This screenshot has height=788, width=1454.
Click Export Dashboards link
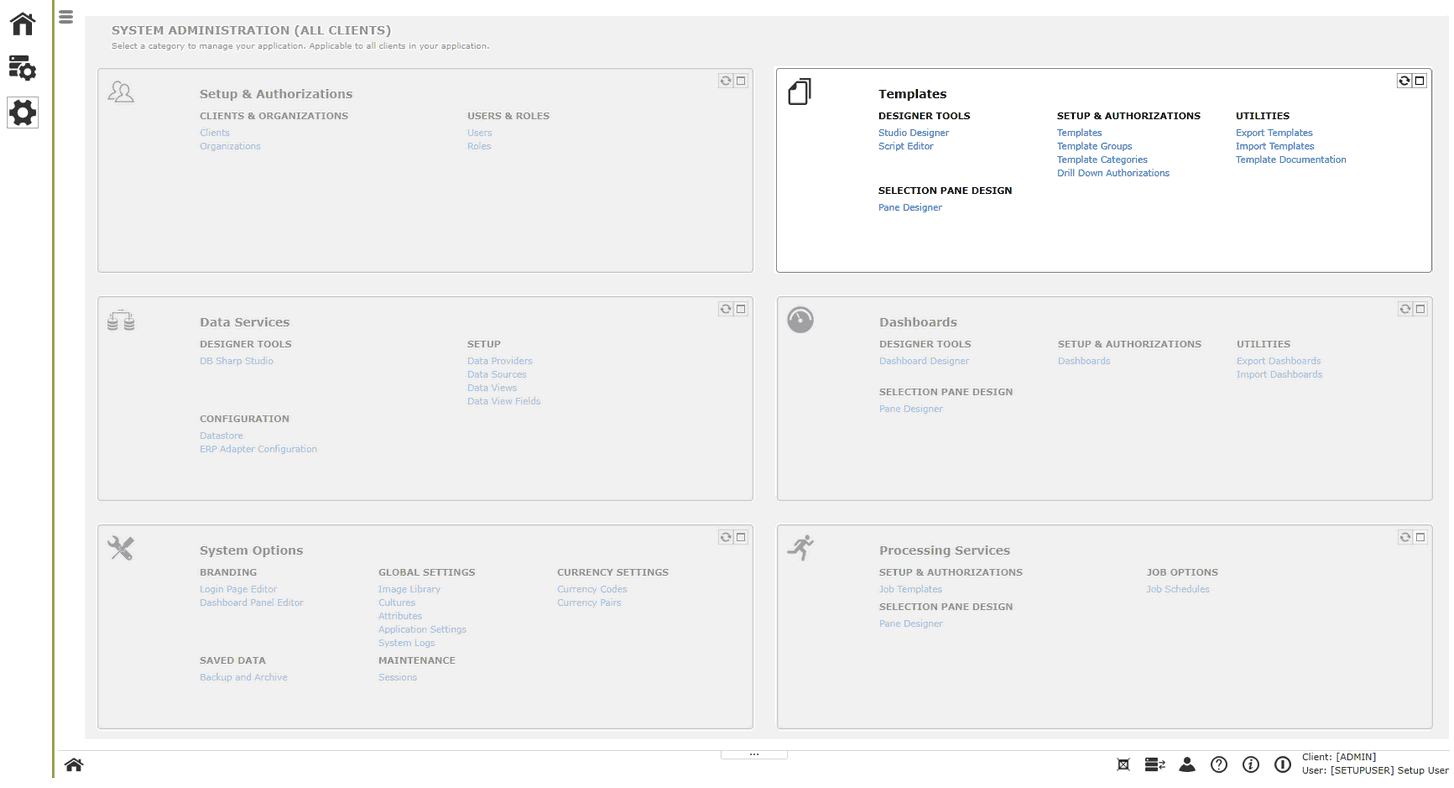tap(1278, 361)
